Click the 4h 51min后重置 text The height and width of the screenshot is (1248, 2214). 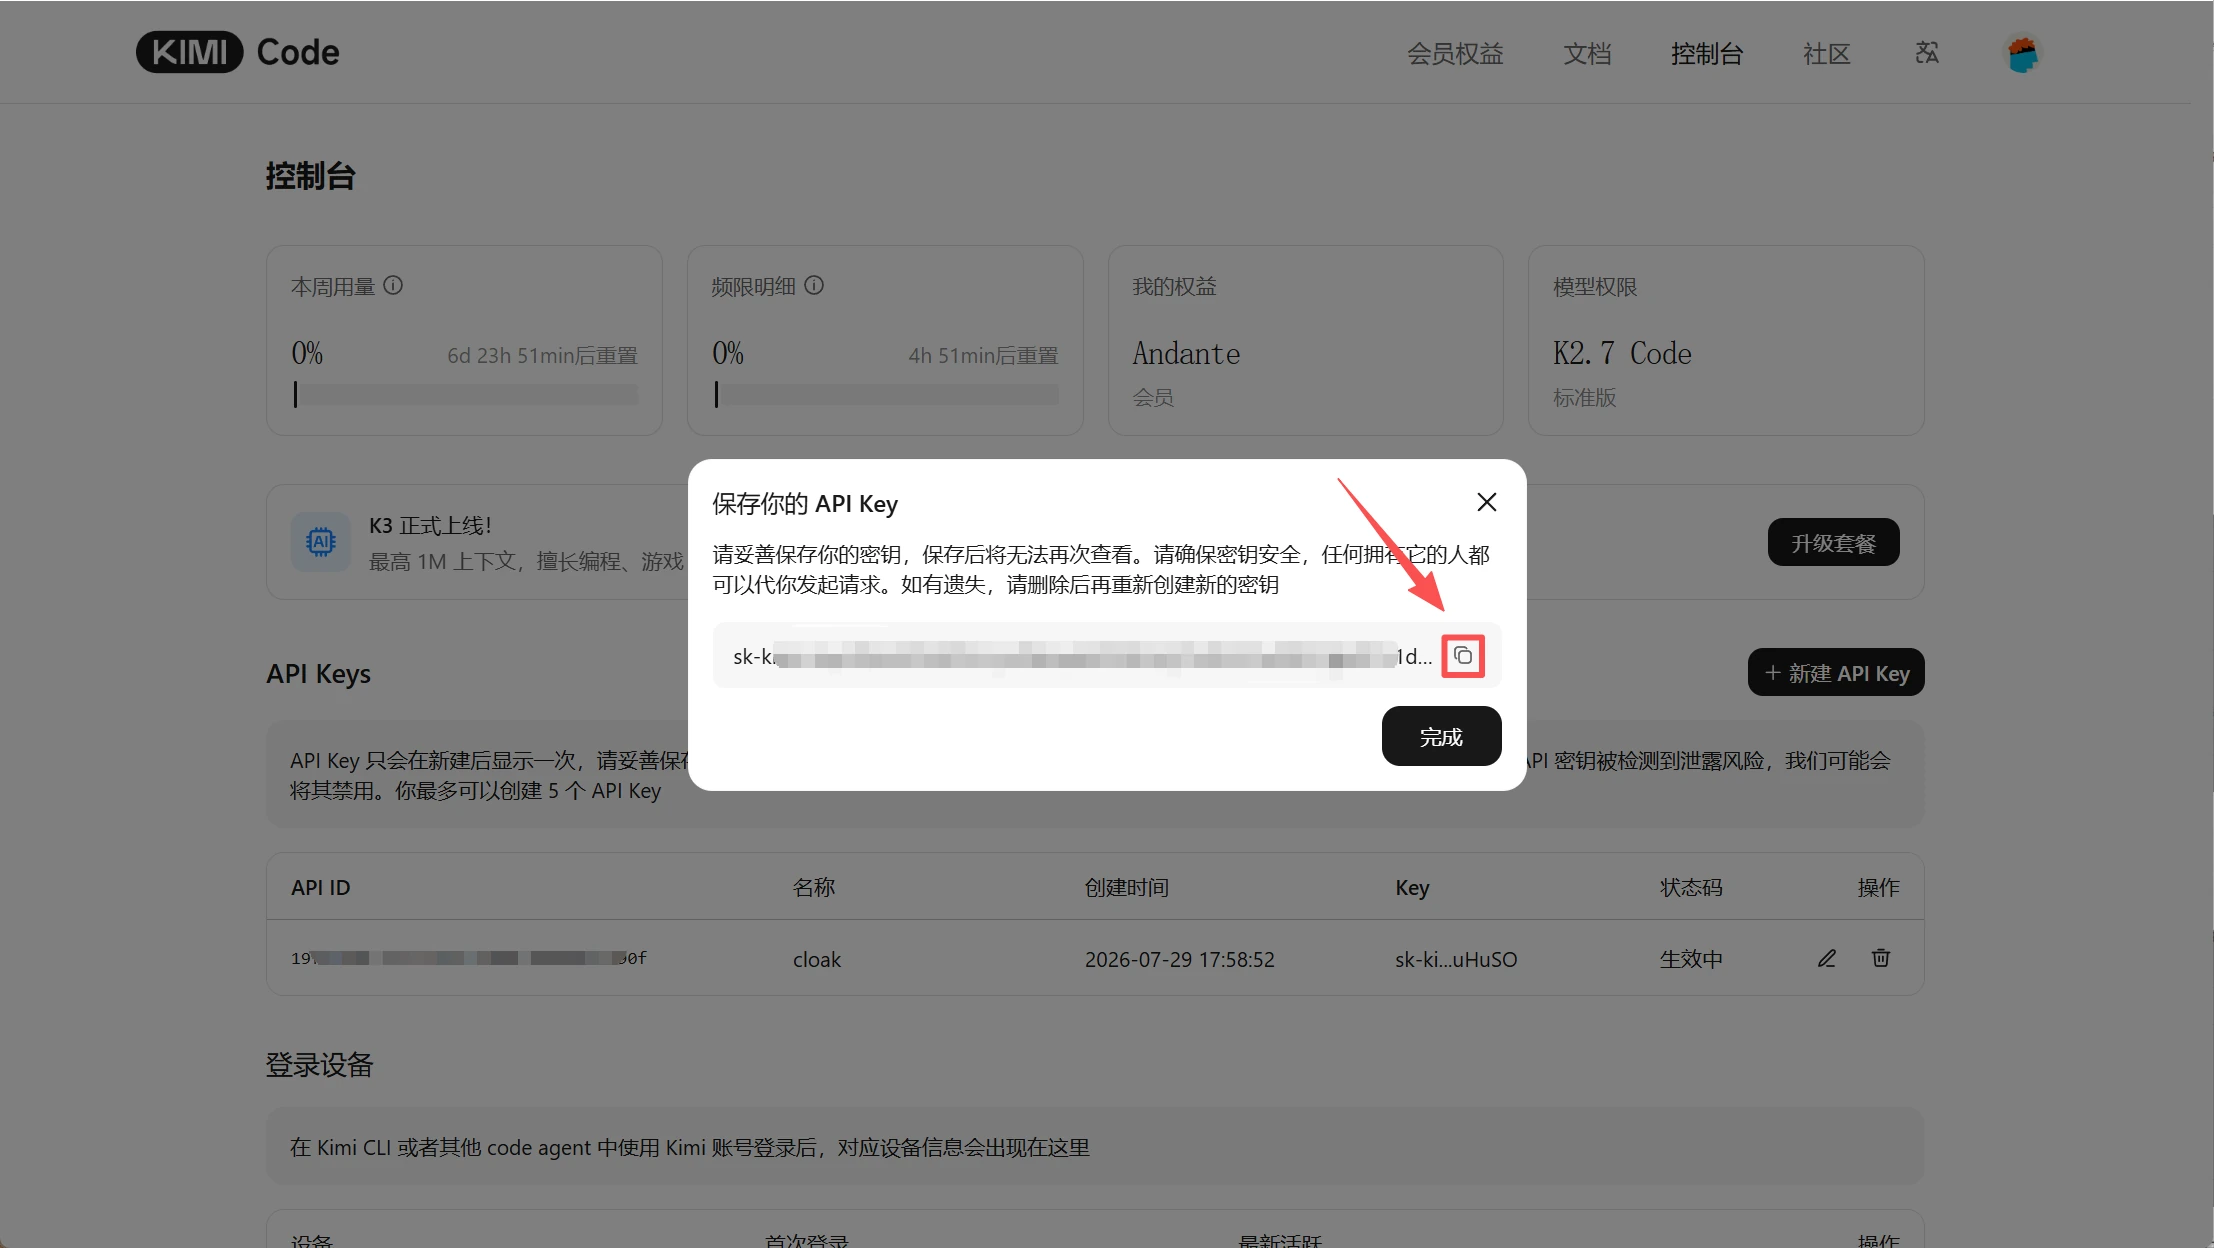(983, 355)
